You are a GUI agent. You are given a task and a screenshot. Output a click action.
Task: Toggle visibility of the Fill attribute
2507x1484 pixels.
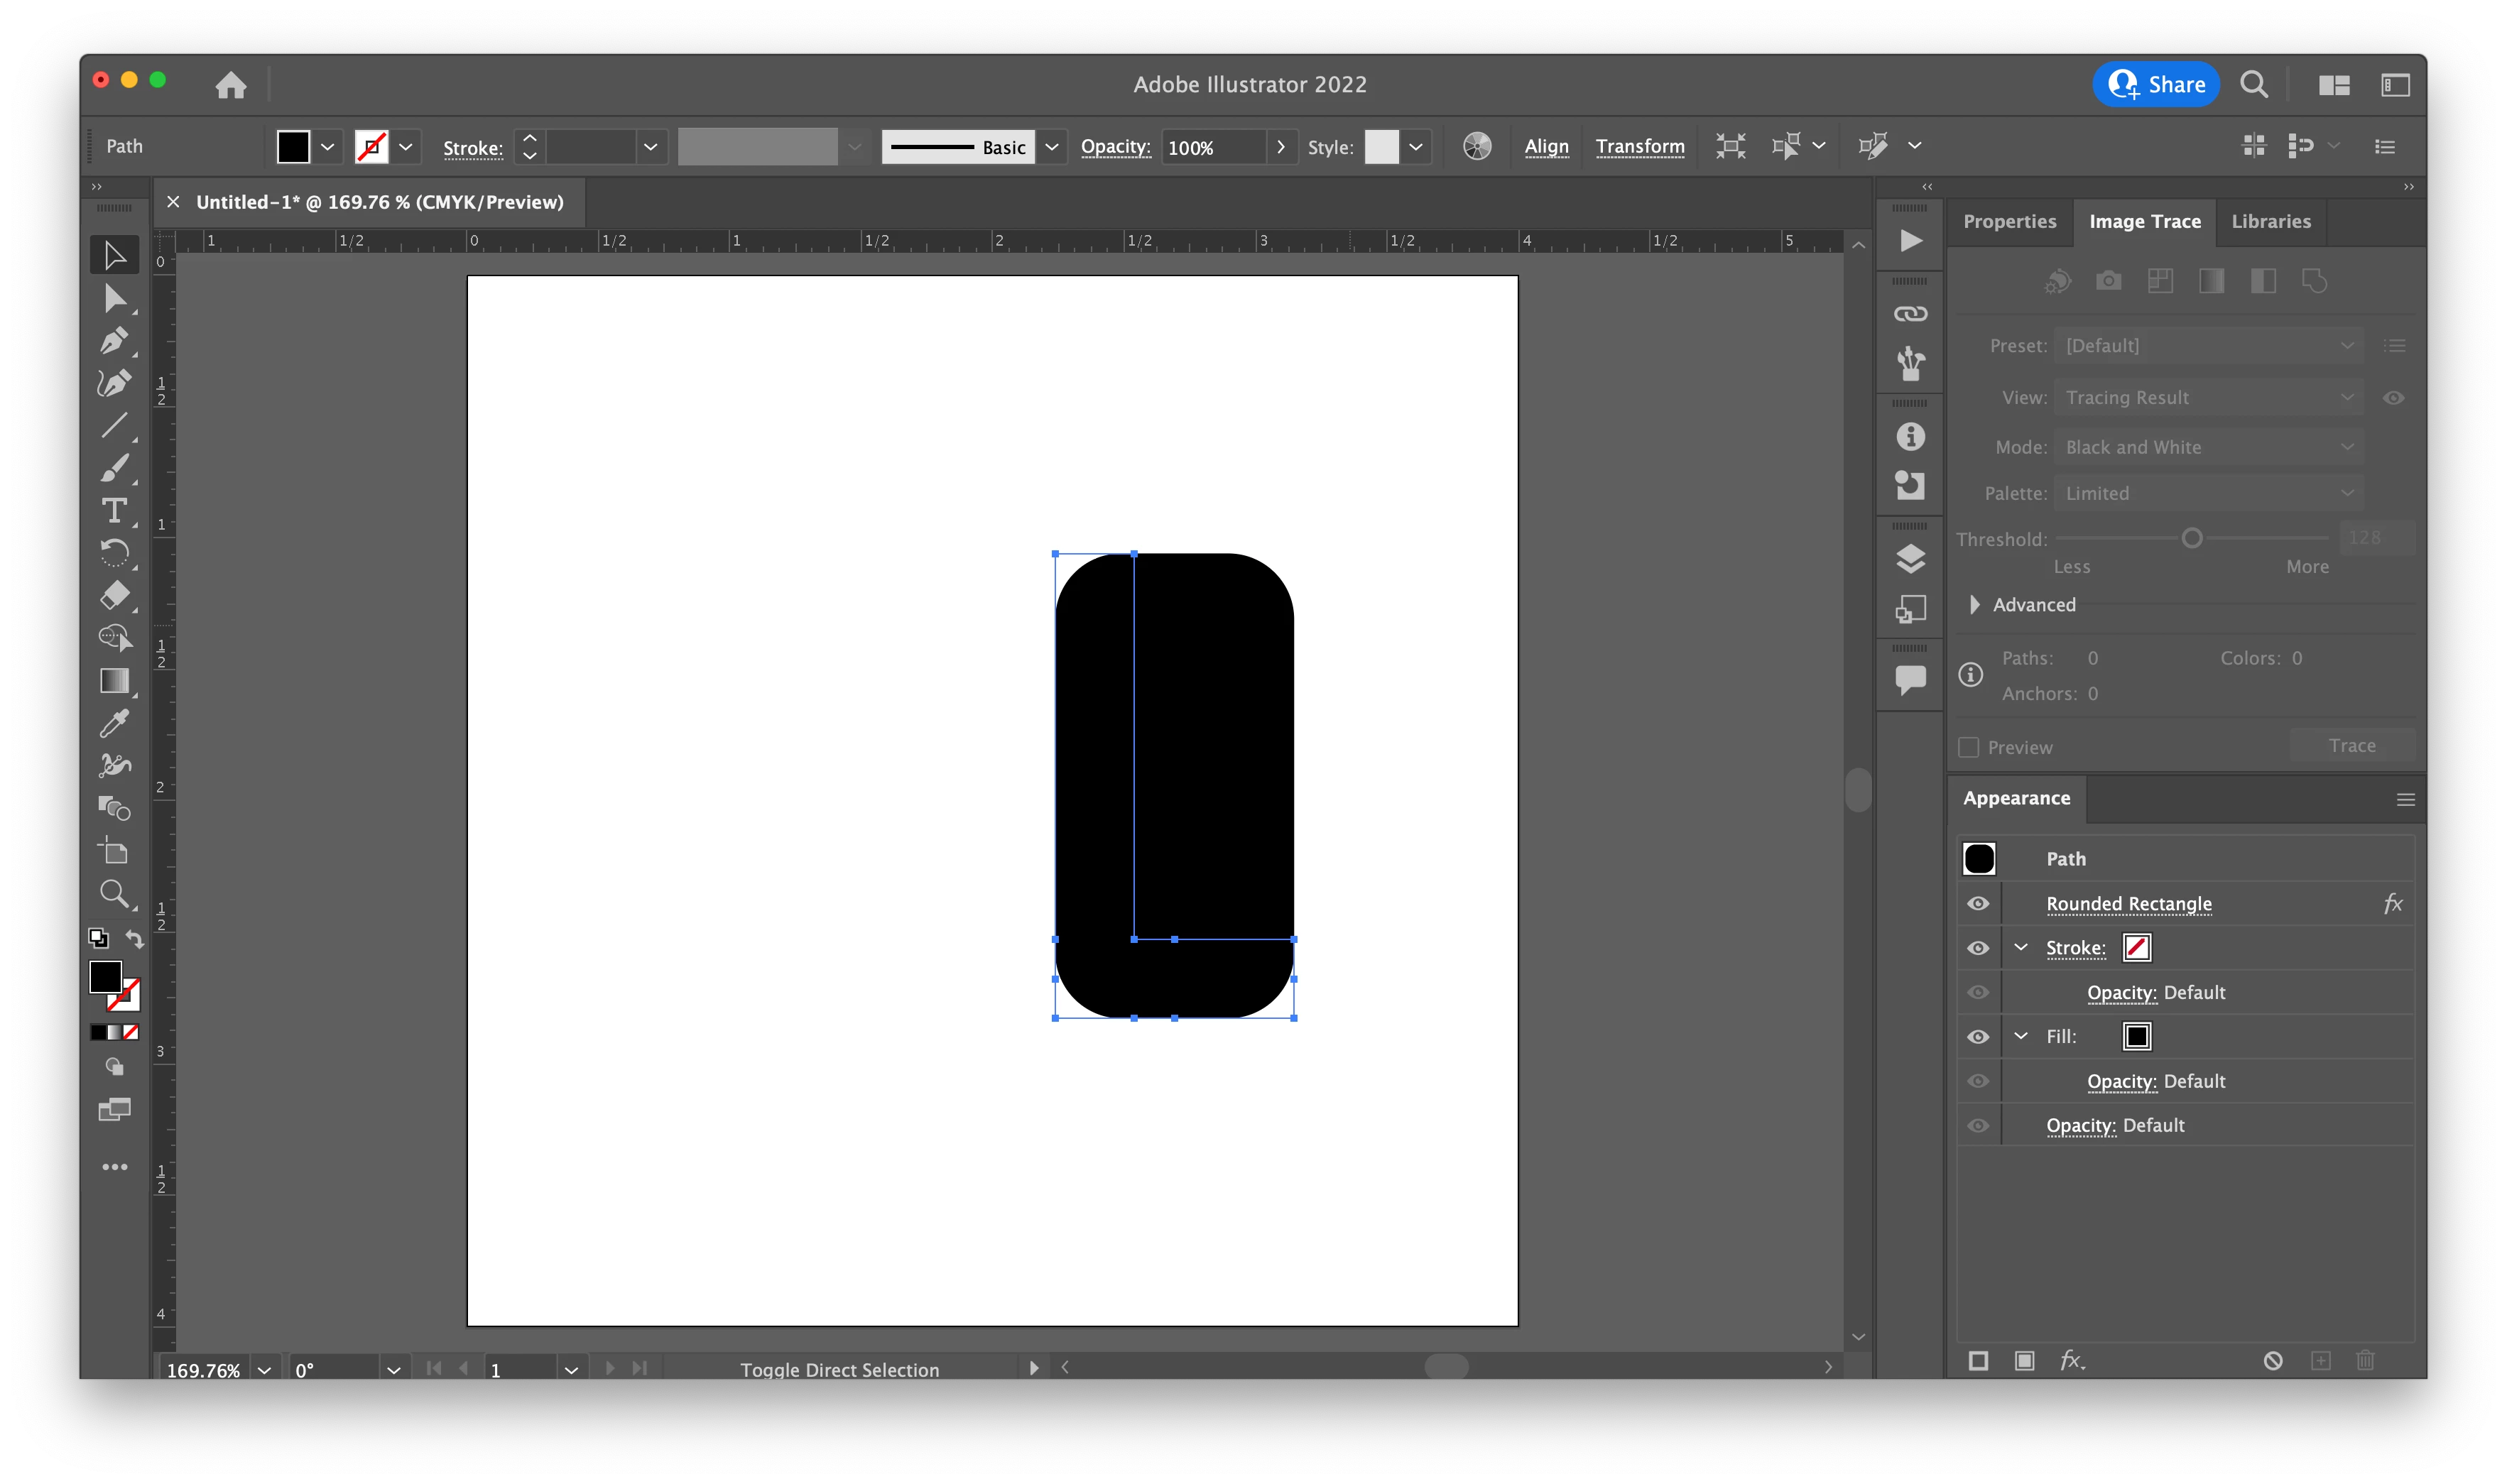(1978, 1037)
